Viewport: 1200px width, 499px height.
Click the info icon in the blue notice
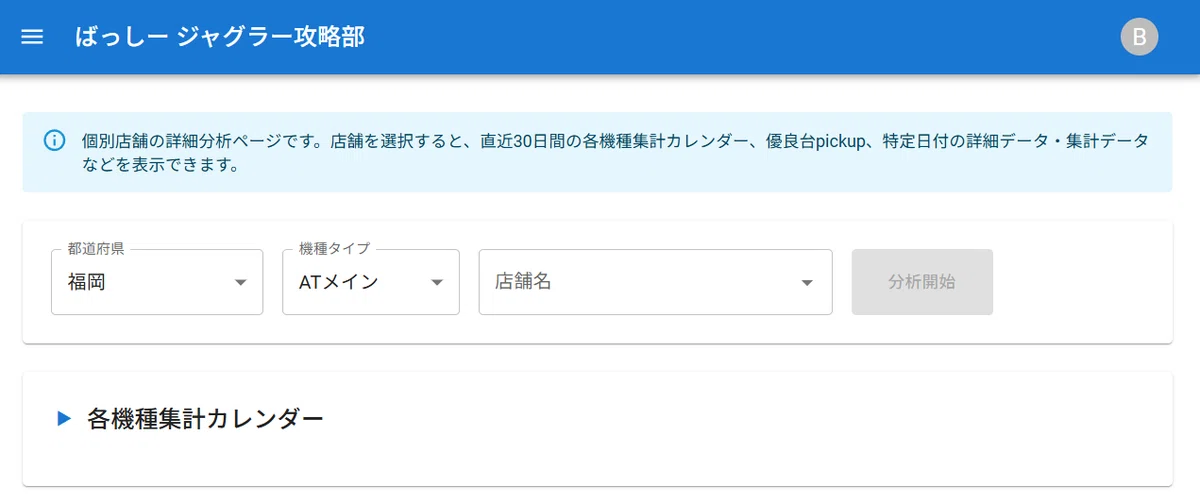tap(55, 141)
